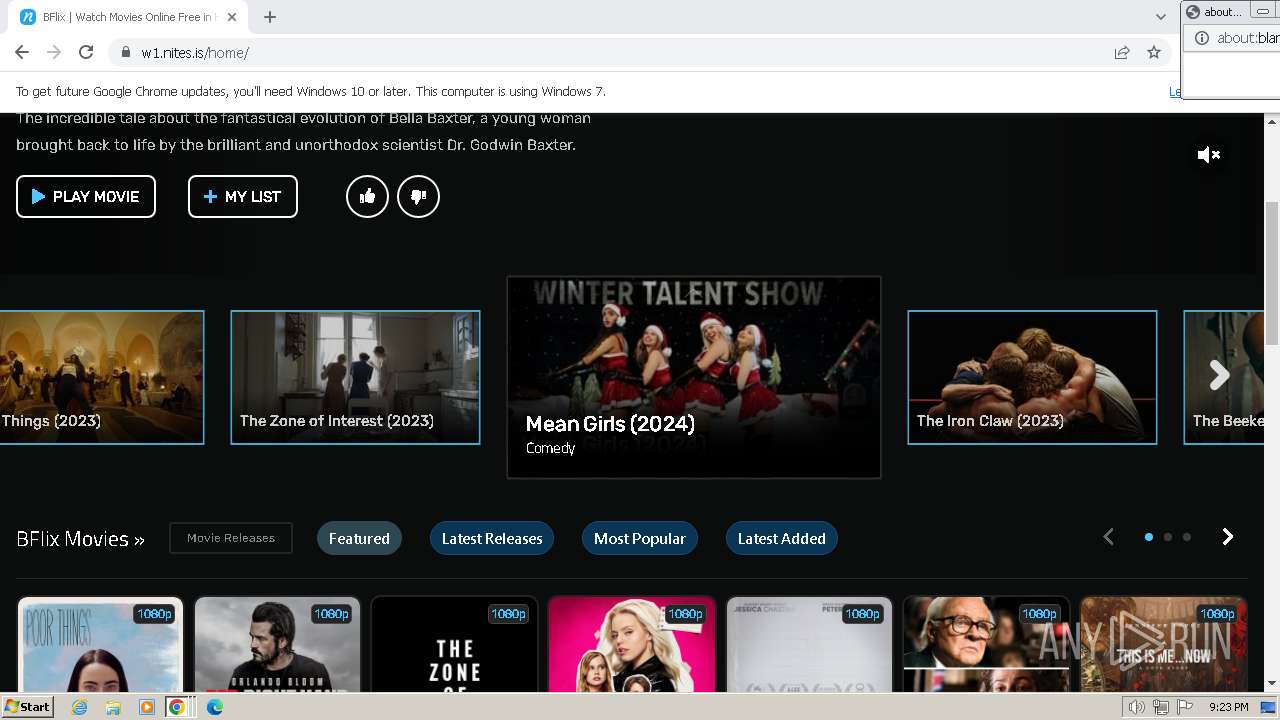Dislike the movie with thumbs down
This screenshot has height=720, width=1280.
[418, 196]
